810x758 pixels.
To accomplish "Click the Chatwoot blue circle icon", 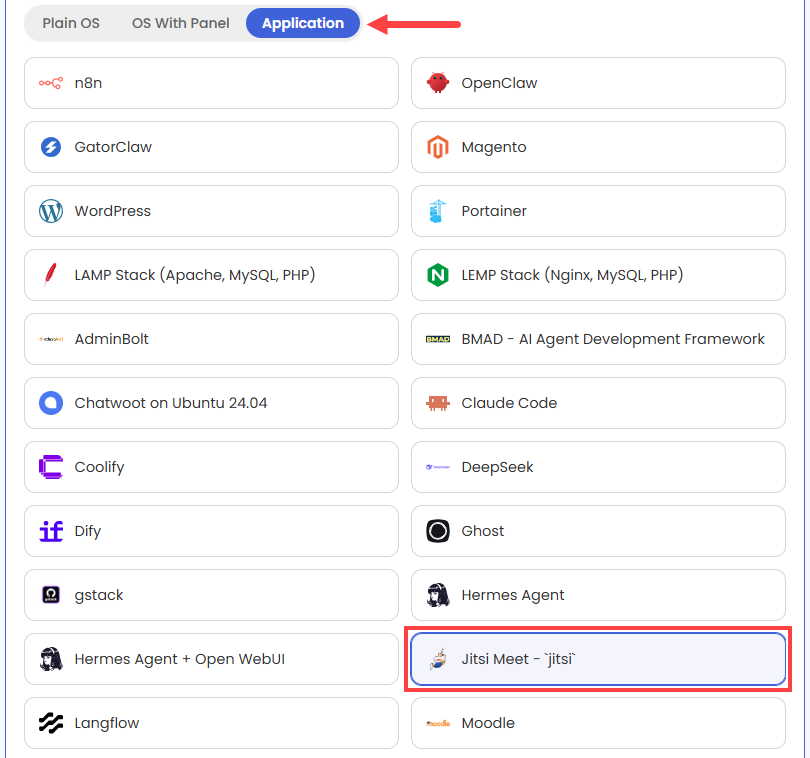I will coord(51,403).
